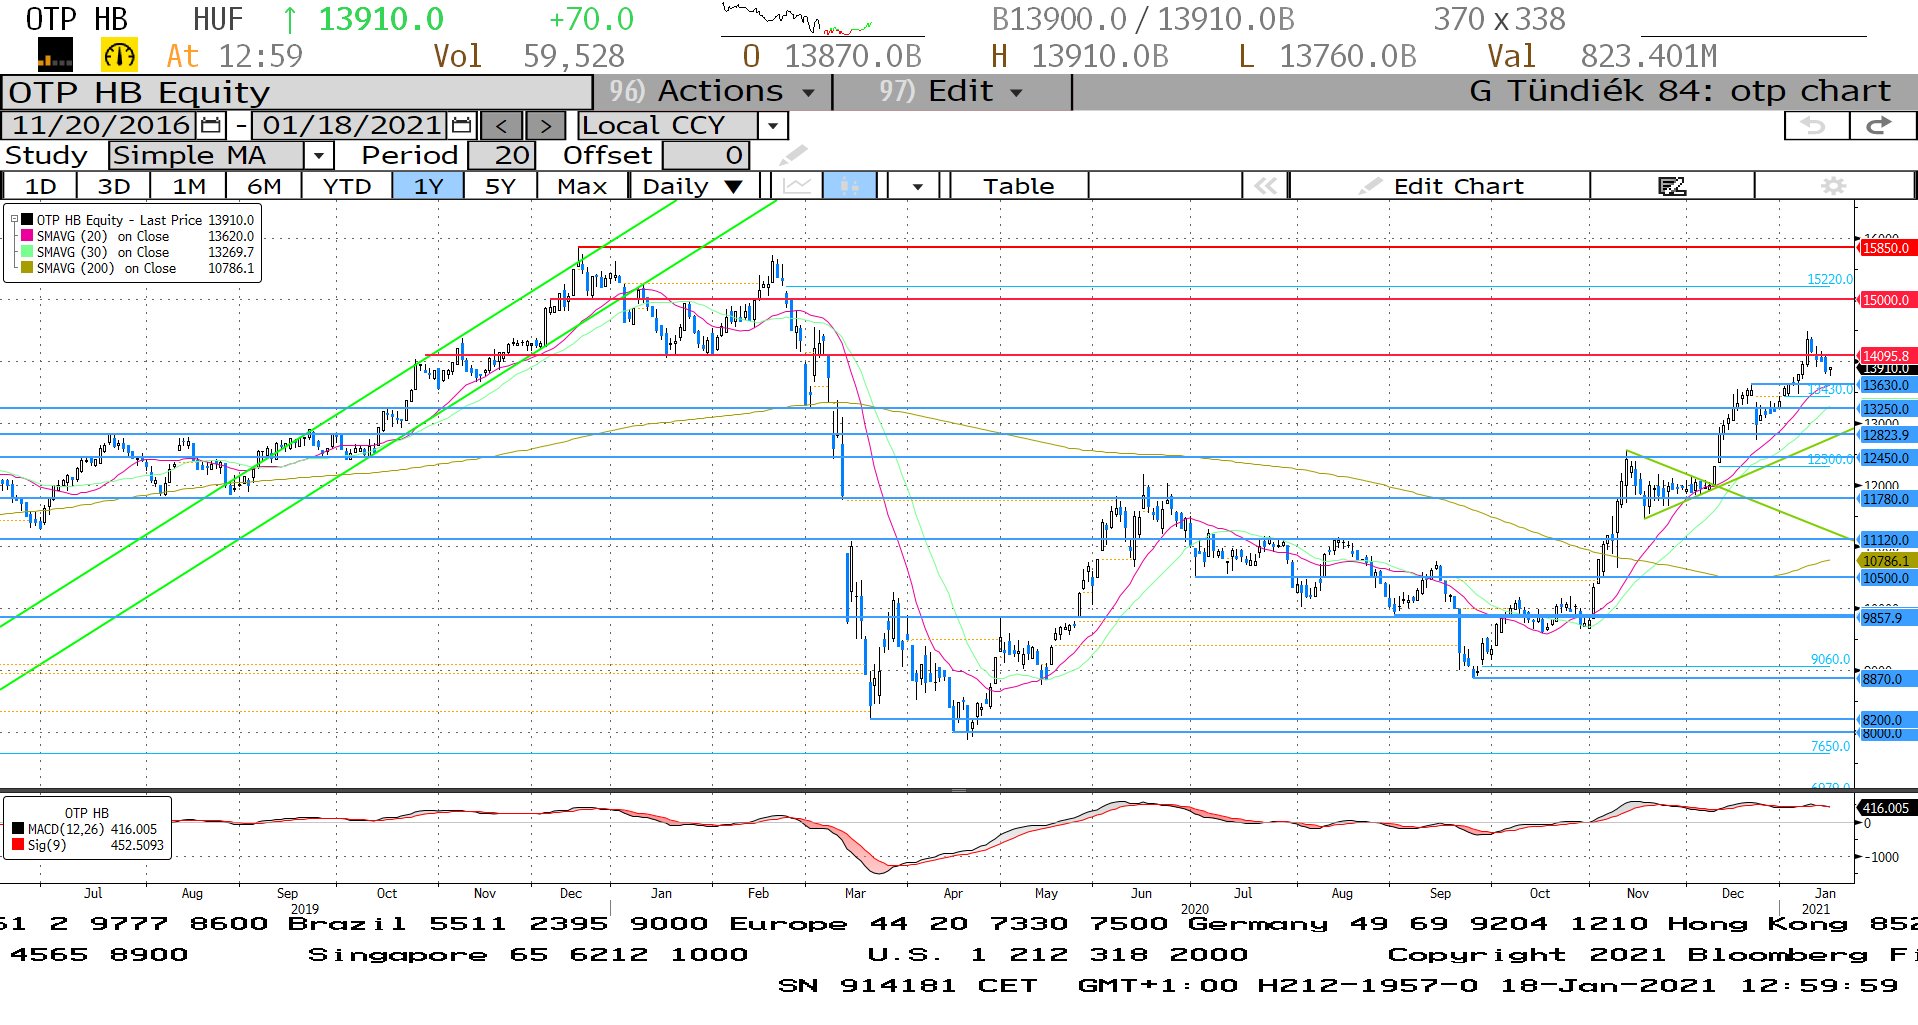Select the 1D range tab
Screen dimensions: 1918x1025
40,186
